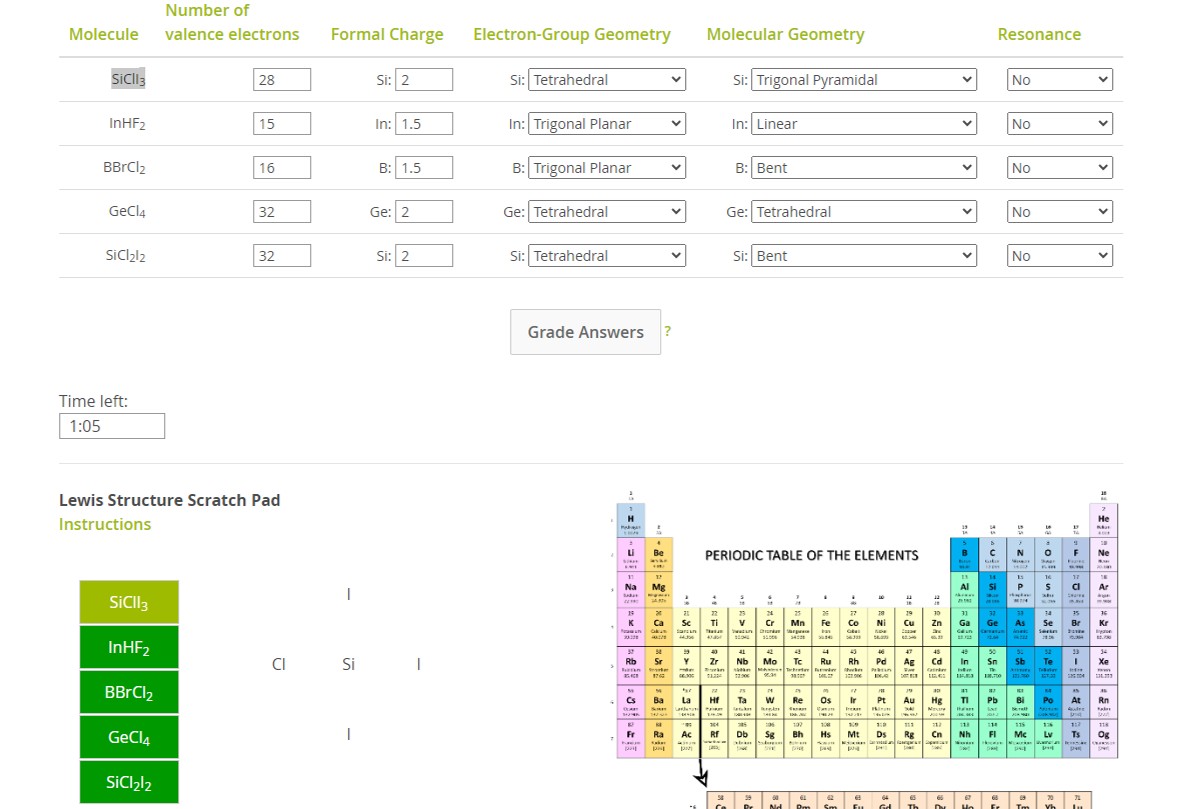
Task: Click the help question mark beside Grade Answers
Action: [x=667, y=330]
